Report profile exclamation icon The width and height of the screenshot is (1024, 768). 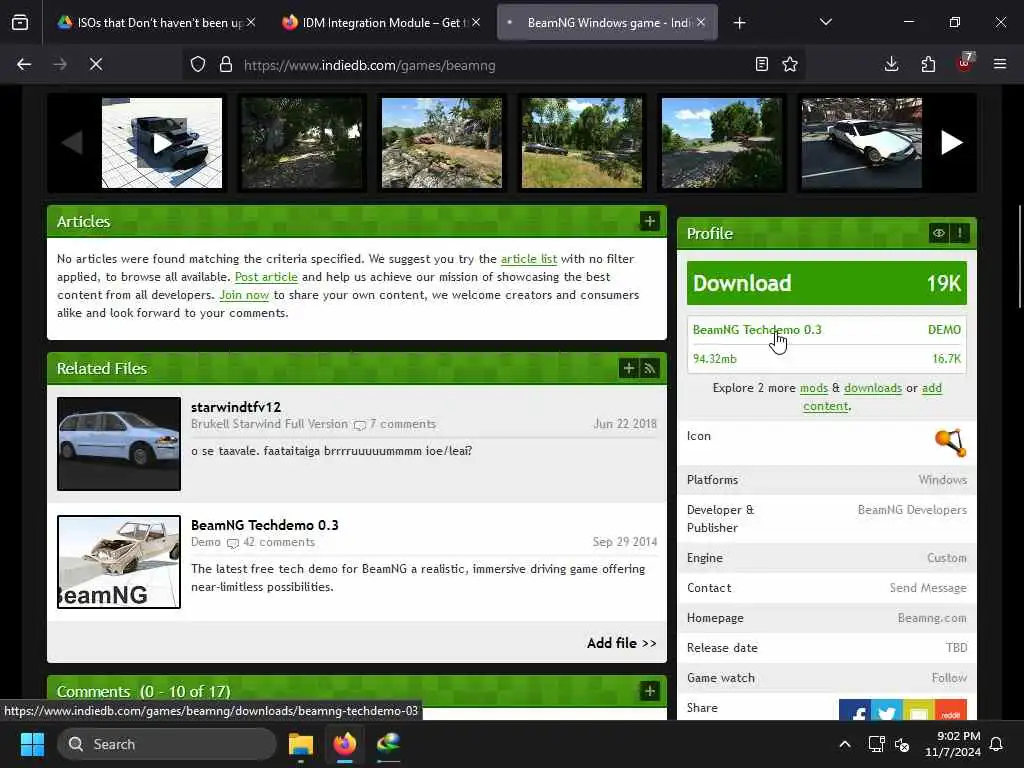coord(960,233)
